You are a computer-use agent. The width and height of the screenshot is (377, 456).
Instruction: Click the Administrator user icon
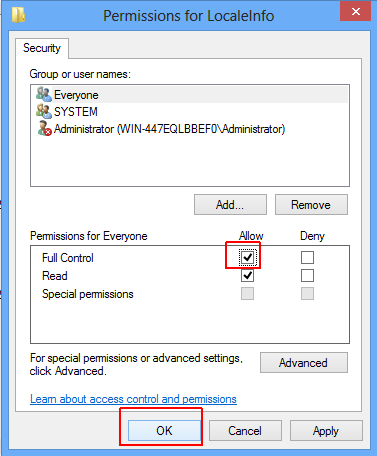coord(44,129)
